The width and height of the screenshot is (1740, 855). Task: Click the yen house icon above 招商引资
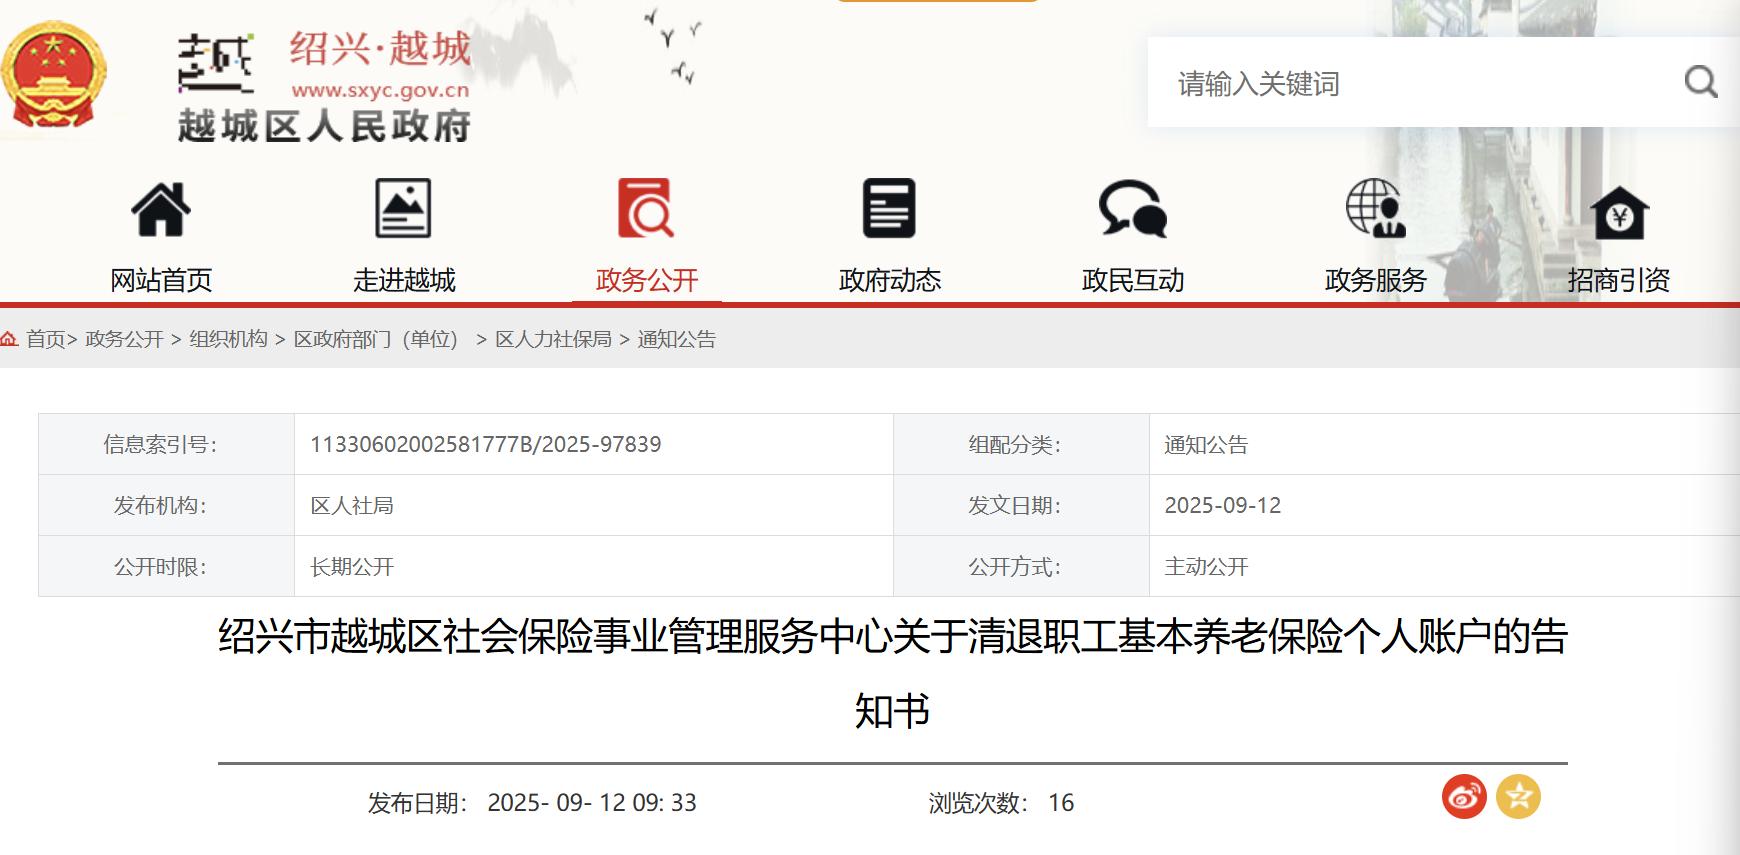(1619, 212)
